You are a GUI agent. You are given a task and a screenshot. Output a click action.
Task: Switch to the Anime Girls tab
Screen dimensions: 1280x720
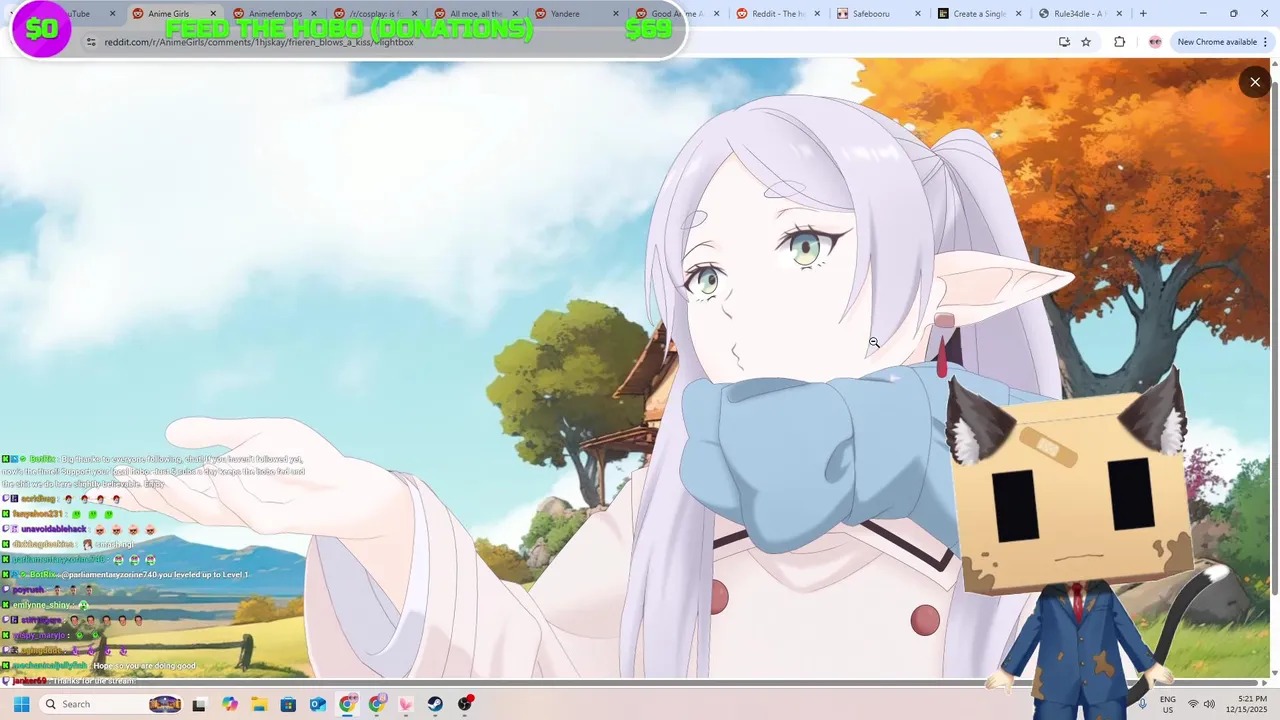pos(175,14)
